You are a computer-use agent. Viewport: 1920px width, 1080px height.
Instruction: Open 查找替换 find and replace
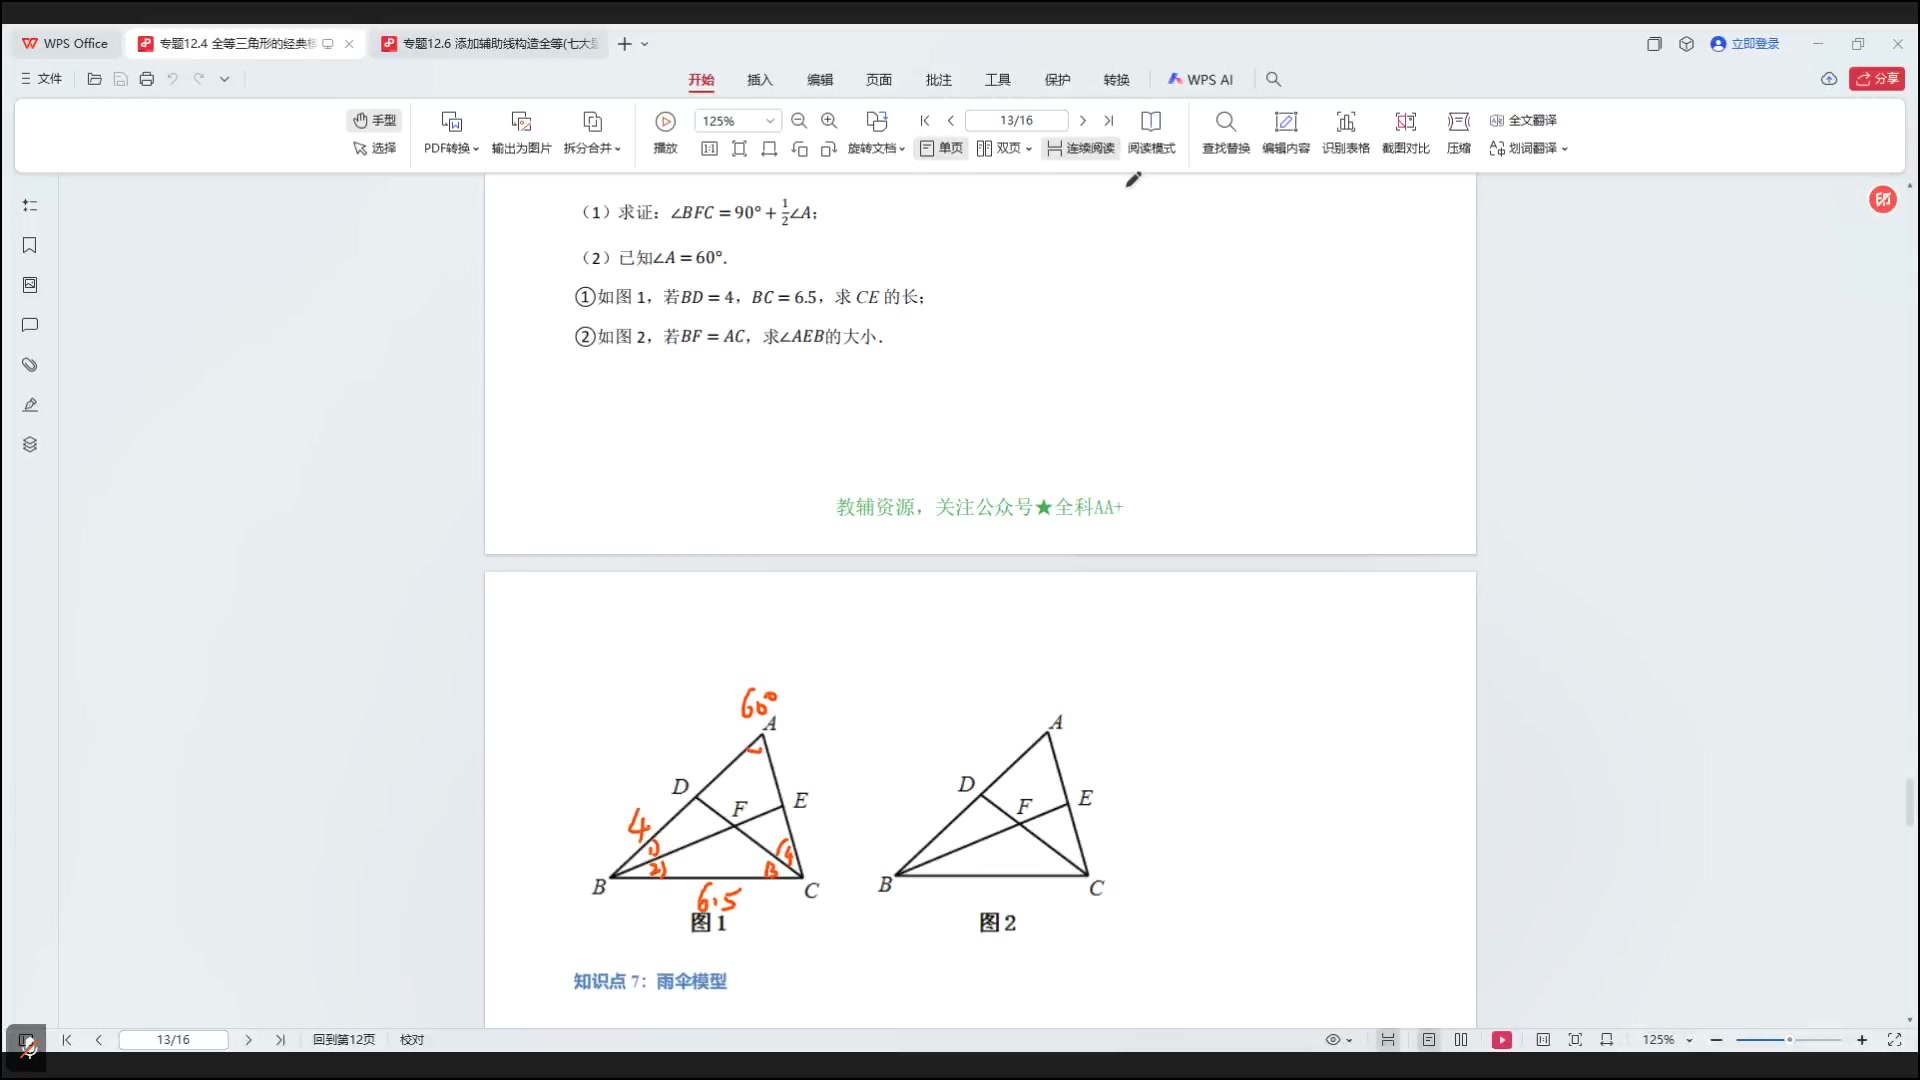1225,132
